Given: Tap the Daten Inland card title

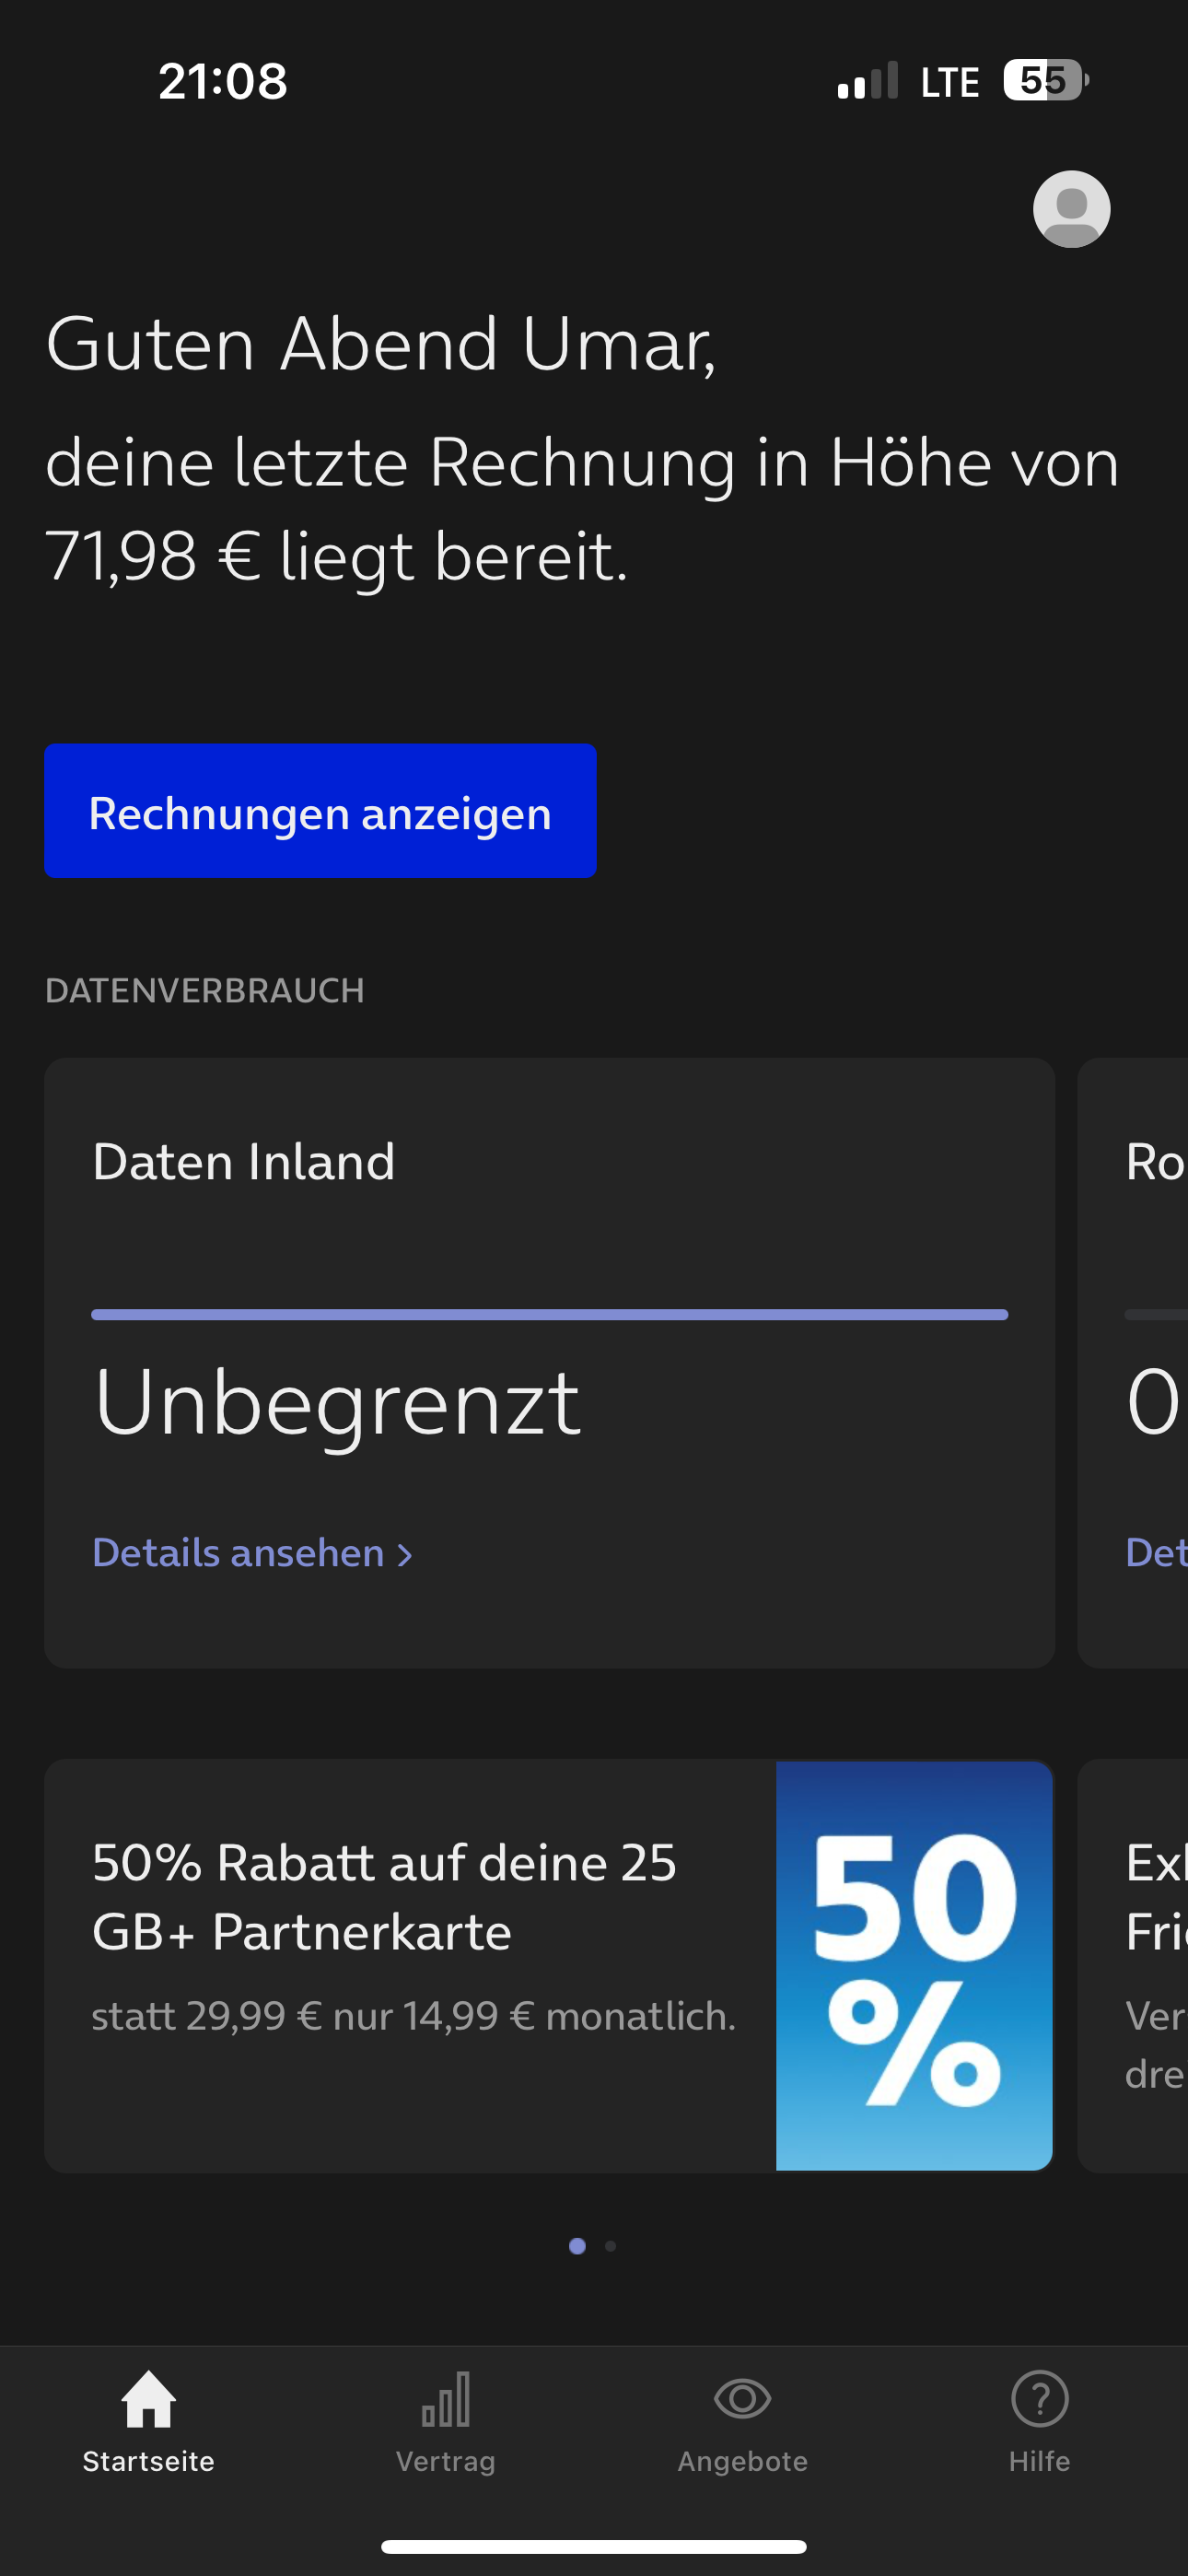Looking at the screenshot, I should point(243,1162).
